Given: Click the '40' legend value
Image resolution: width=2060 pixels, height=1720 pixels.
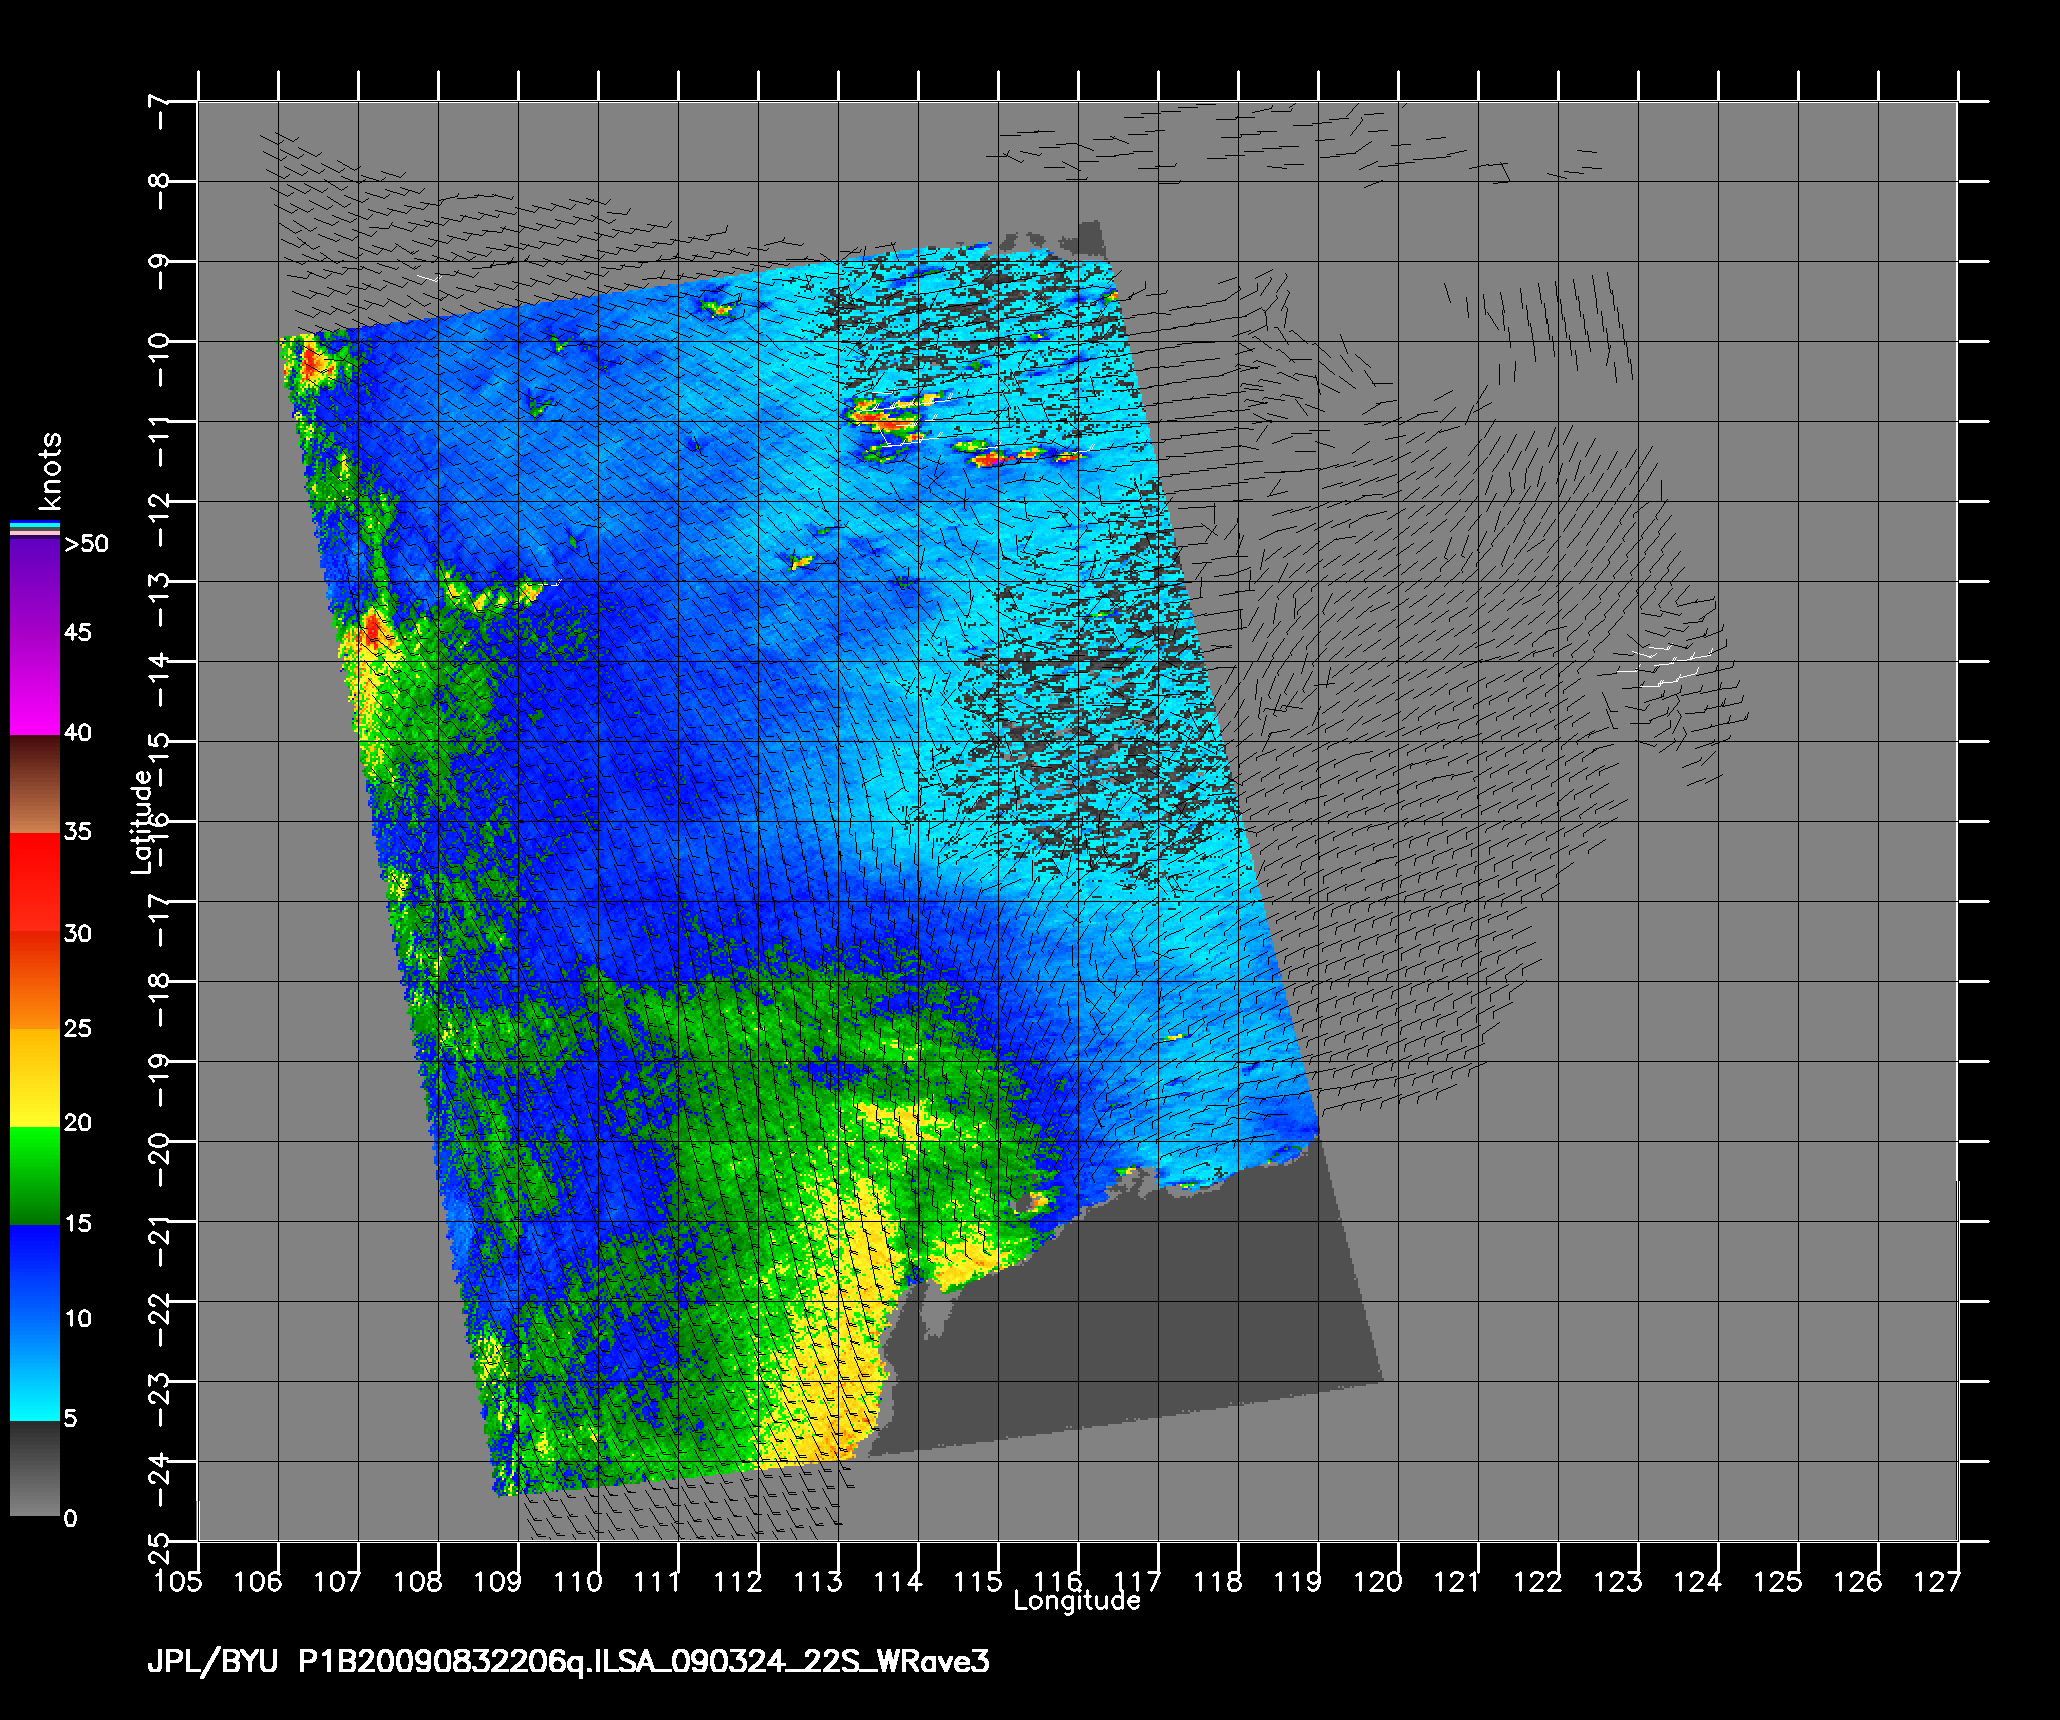Looking at the screenshot, I should coord(78,733).
